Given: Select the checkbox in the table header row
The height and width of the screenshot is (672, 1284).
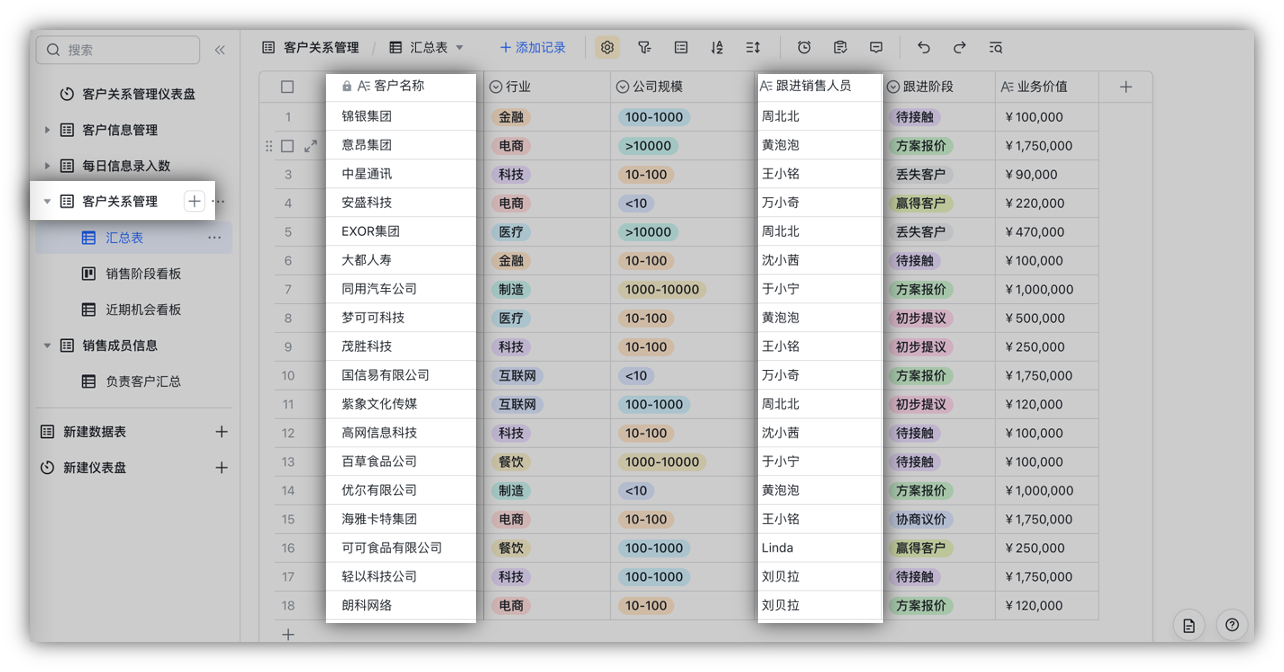Looking at the screenshot, I should [x=288, y=86].
